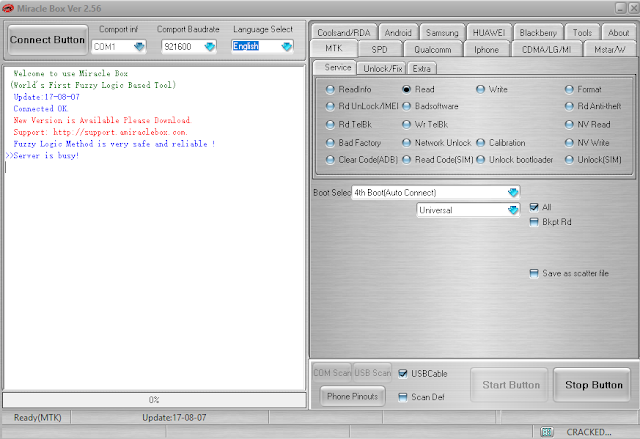Click the support.amiraclebox.com link text
This screenshot has width=640, height=439.
(x=120, y=132)
